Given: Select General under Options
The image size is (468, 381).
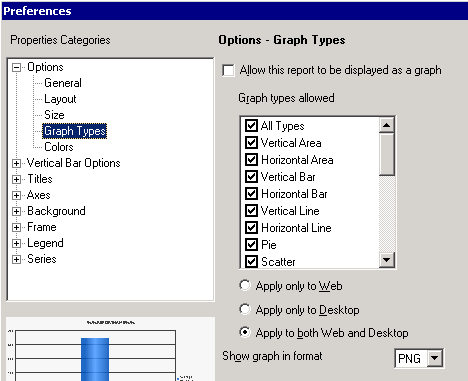Looking at the screenshot, I should pos(63,83).
